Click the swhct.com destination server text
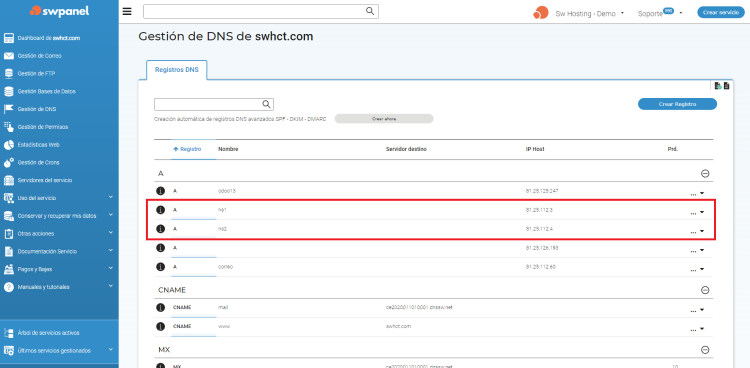 [x=398, y=326]
